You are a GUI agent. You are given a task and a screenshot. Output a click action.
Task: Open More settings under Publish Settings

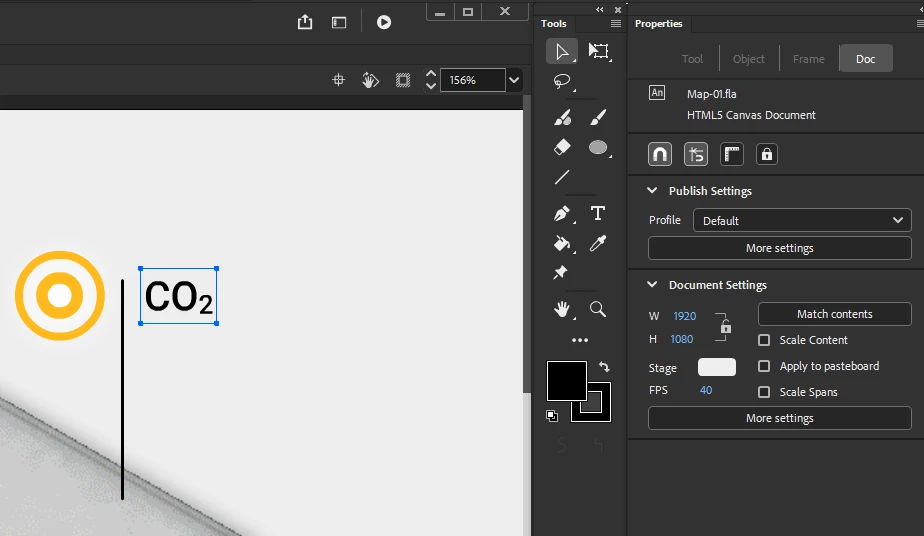[x=780, y=248]
